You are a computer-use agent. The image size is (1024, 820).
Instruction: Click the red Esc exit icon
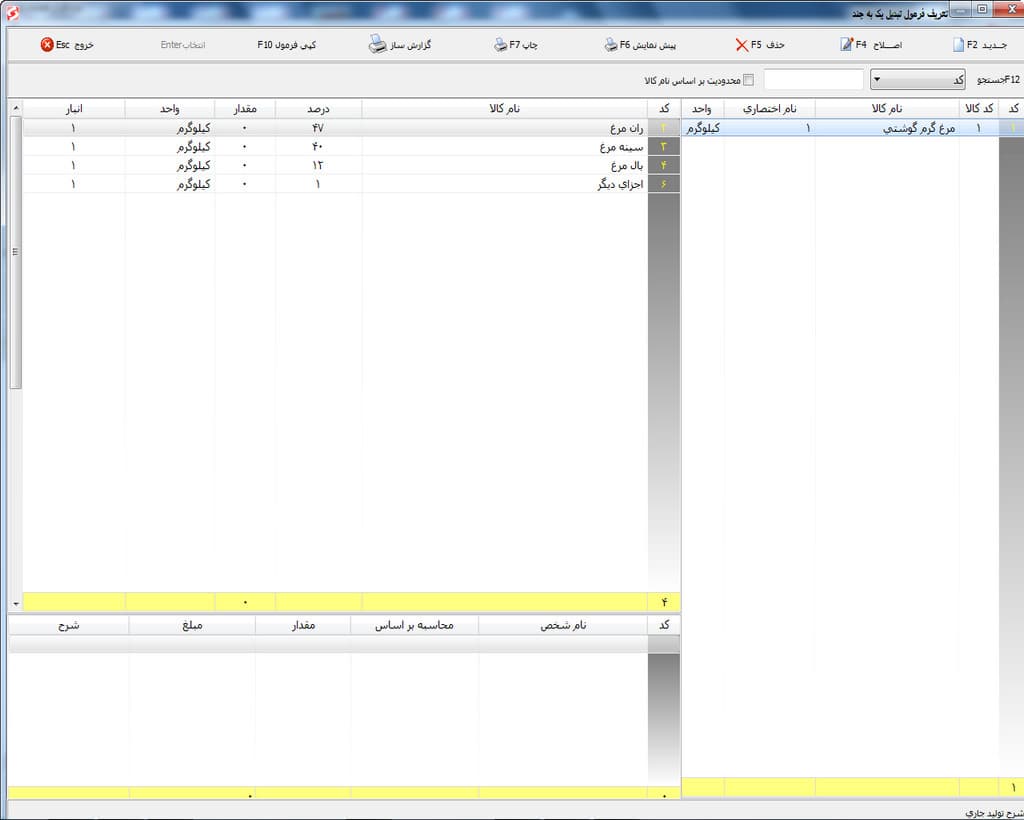click(47, 44)
